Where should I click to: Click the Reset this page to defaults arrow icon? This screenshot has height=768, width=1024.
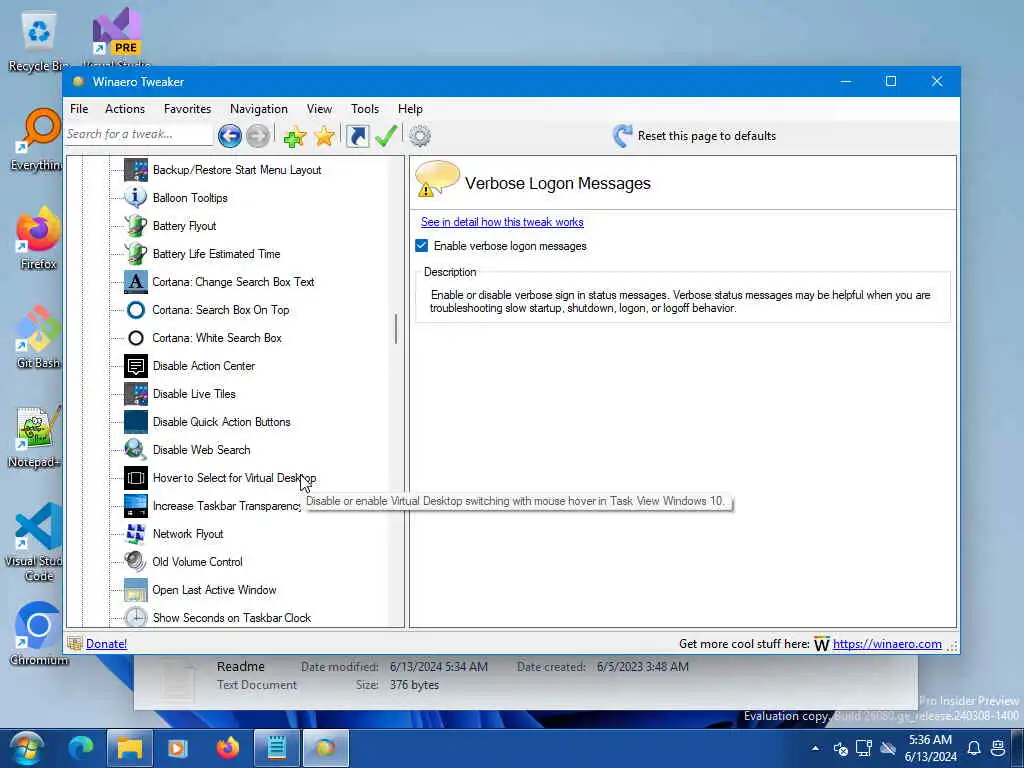tap(622, 136)
